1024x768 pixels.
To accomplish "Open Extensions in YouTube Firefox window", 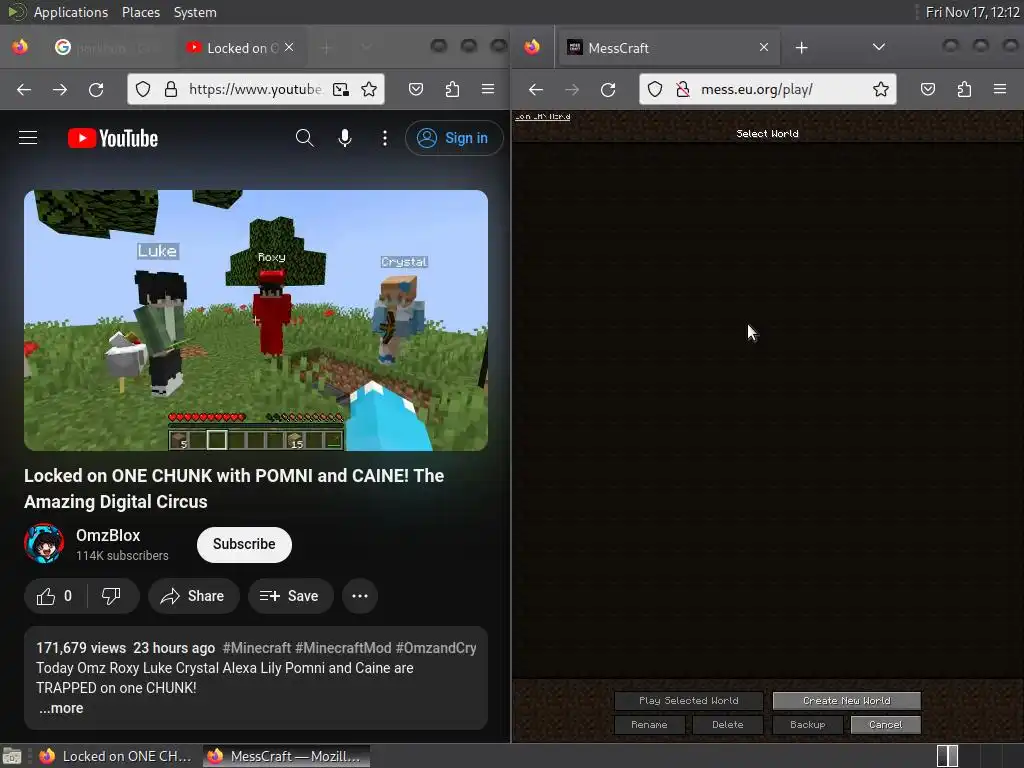I will 452,89.
